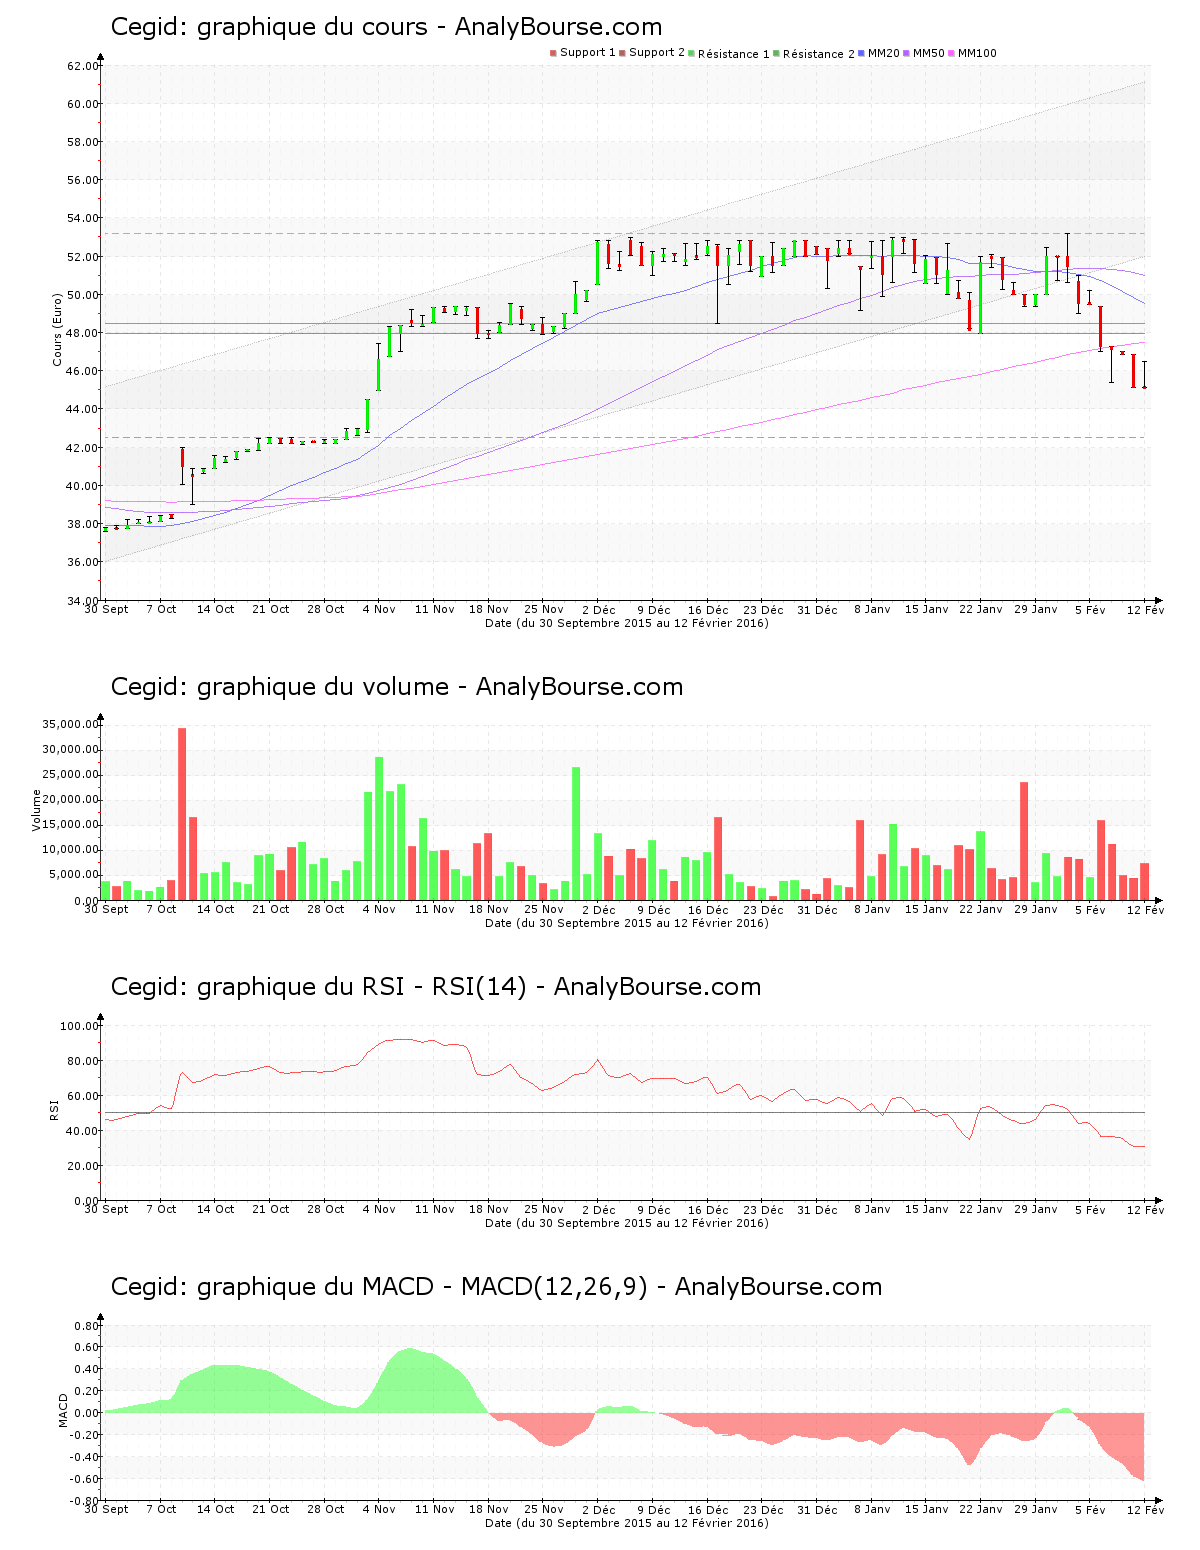
Task: Click the red Support 1 legend swatch
Action: click(x=553, y=53)
